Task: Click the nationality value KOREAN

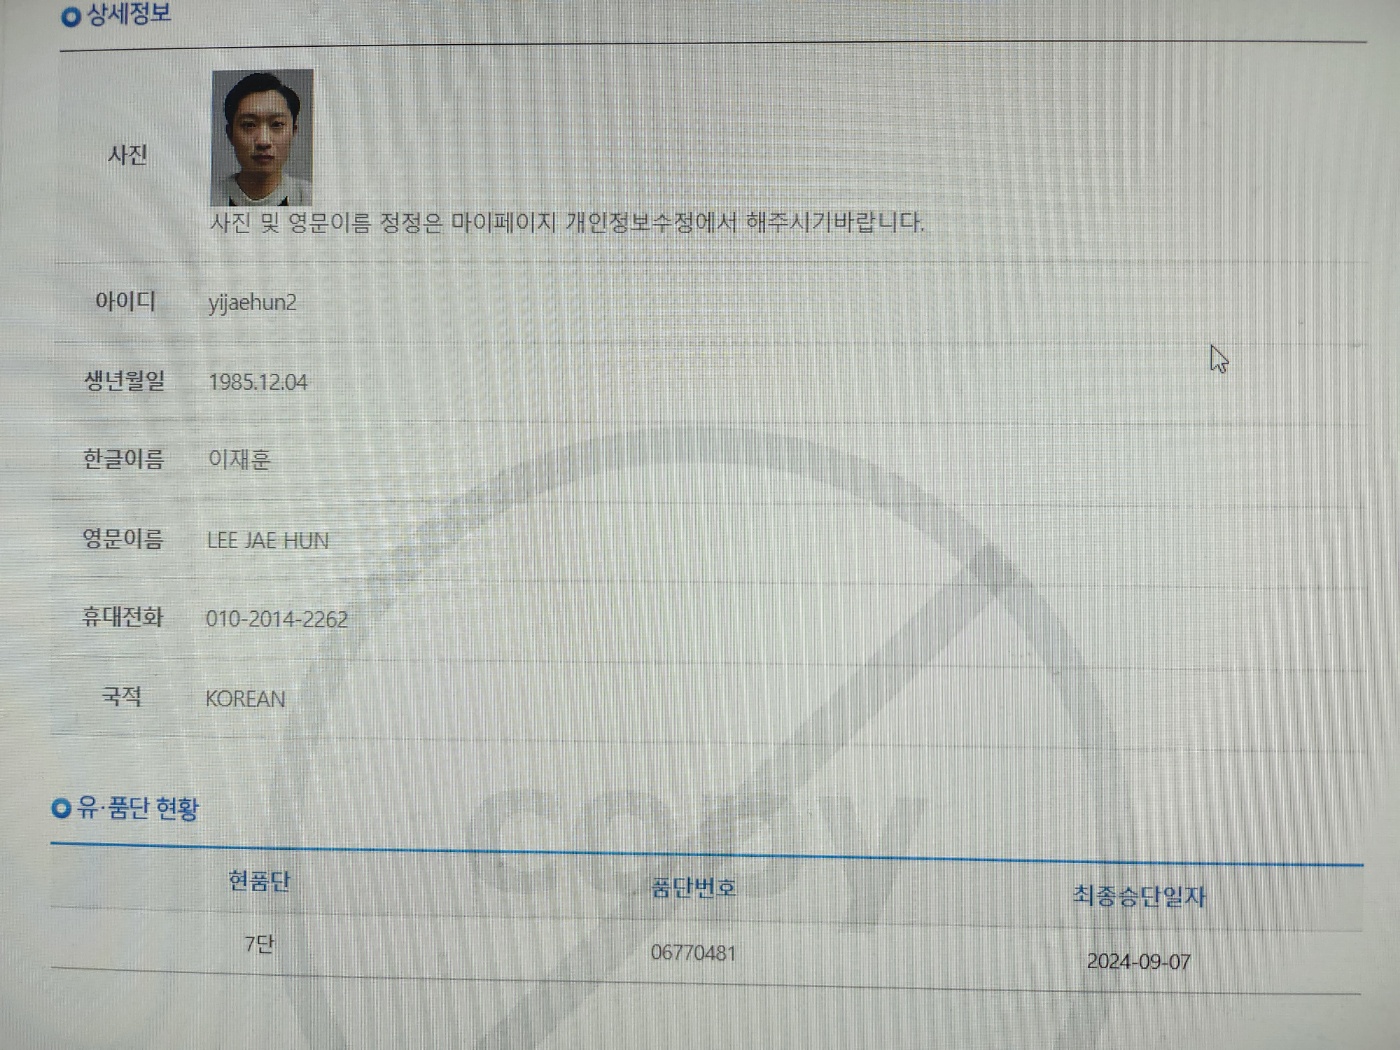Action: pos(245,699)
